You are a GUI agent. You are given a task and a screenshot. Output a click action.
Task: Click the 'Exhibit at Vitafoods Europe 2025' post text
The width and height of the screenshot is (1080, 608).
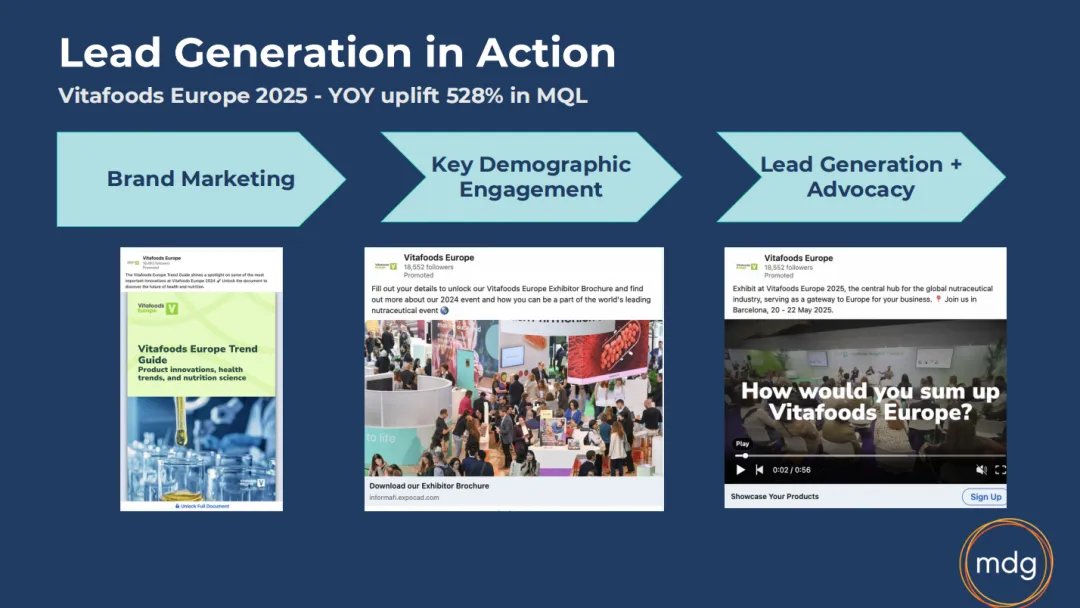click(x=862, y=299)
